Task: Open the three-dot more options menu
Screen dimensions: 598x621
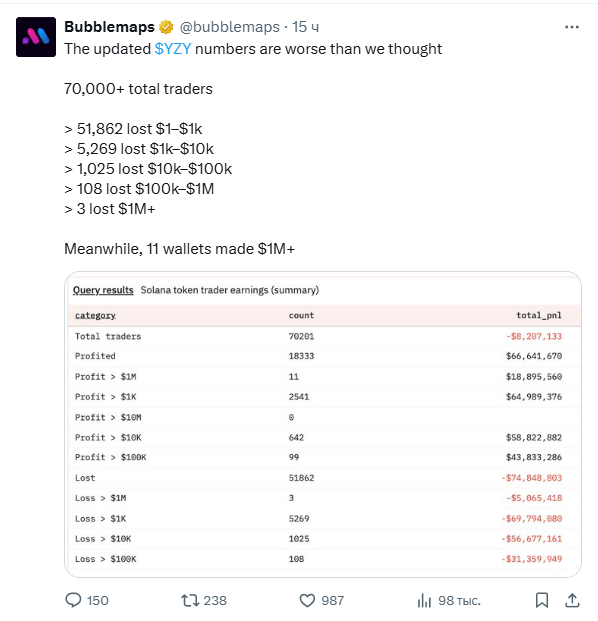Action: [x=571, y=27]
